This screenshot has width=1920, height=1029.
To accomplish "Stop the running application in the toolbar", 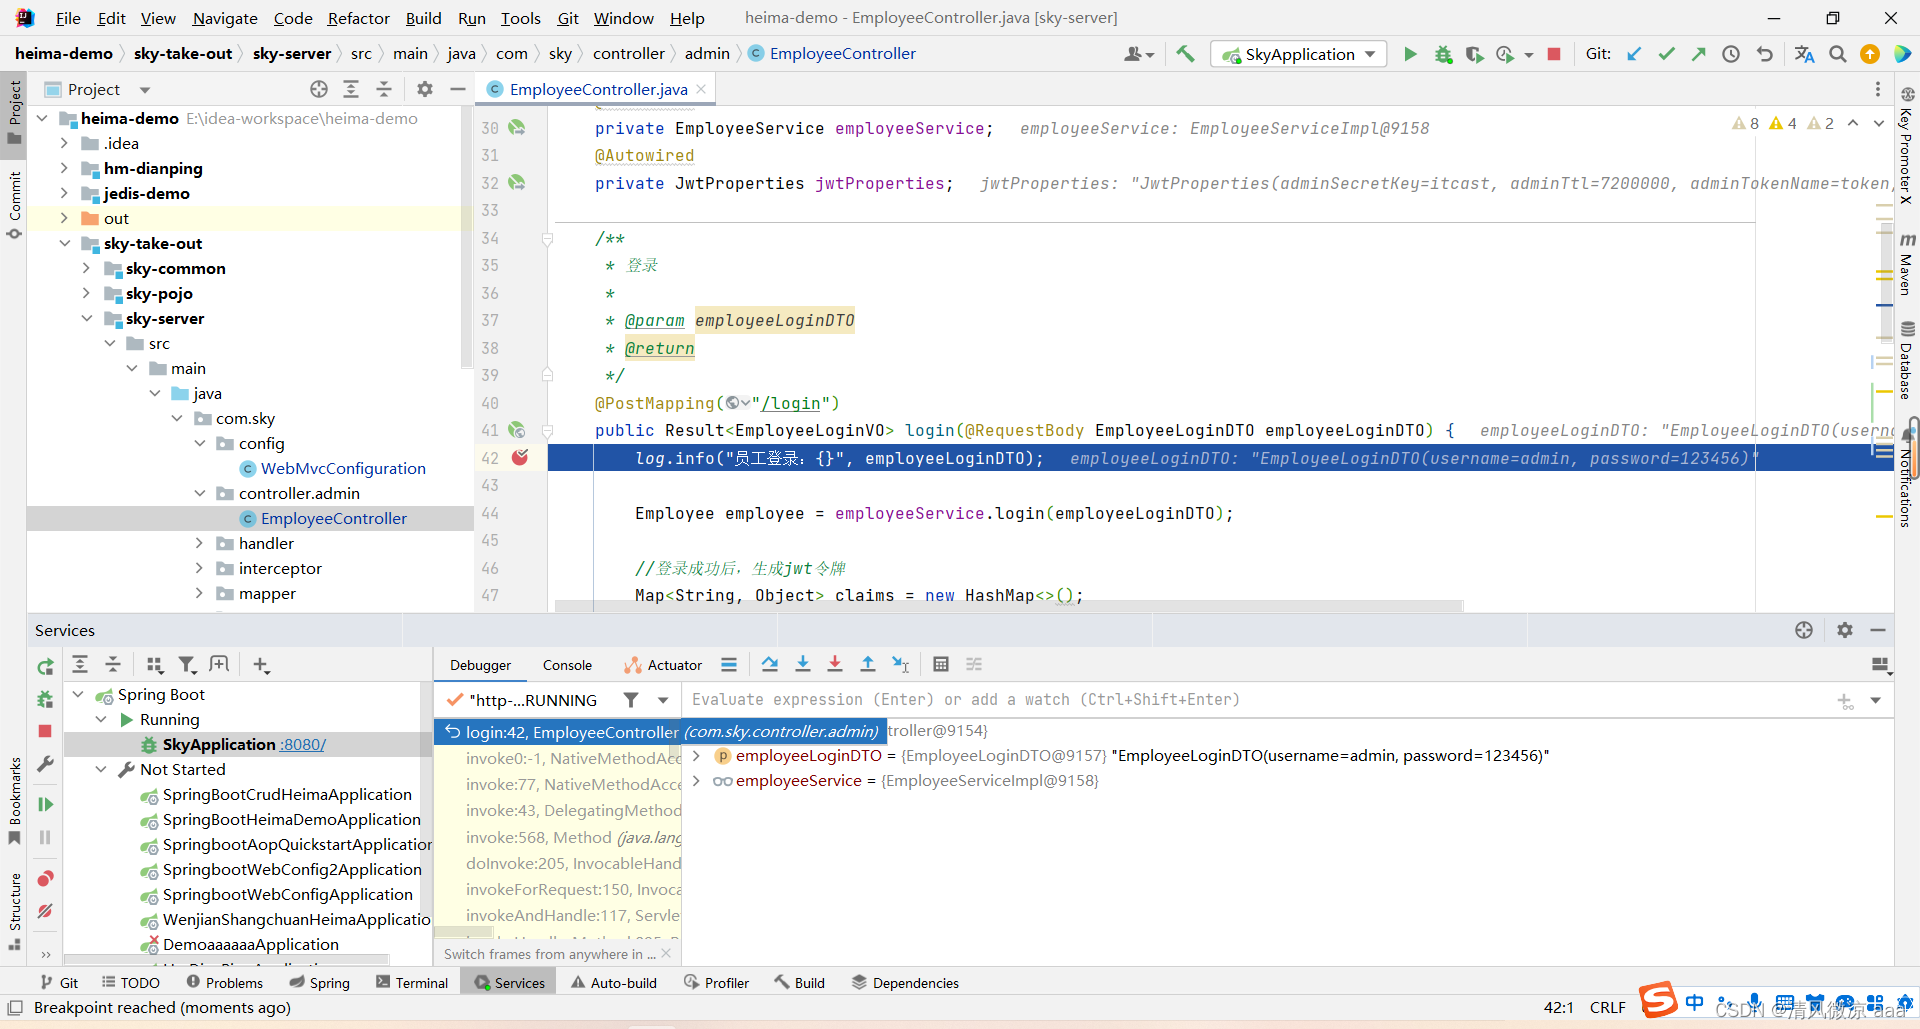I will [x=1554, y=54].
